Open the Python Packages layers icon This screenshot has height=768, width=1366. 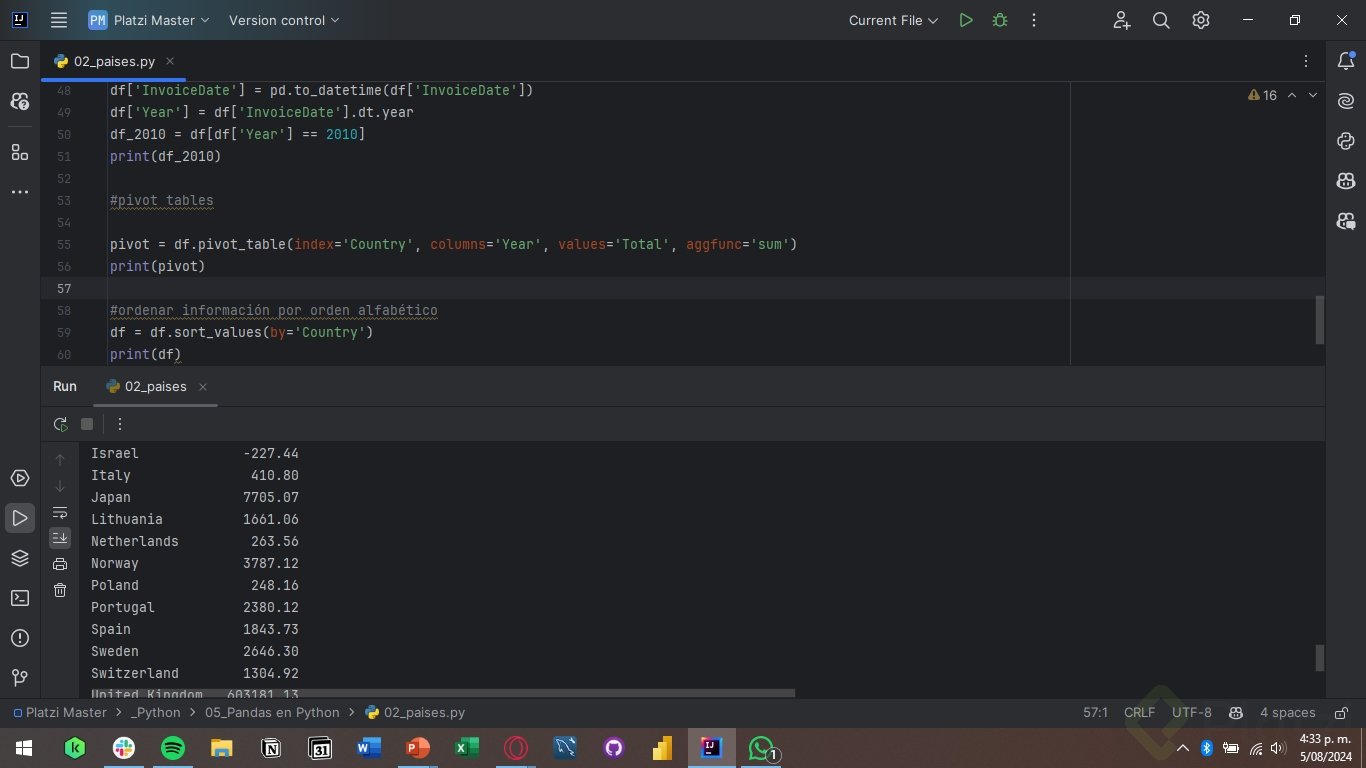[20, 558]
